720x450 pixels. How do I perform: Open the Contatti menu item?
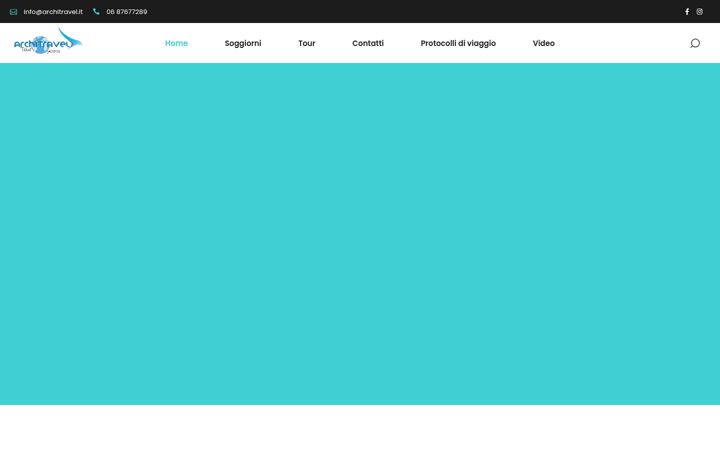368,43
